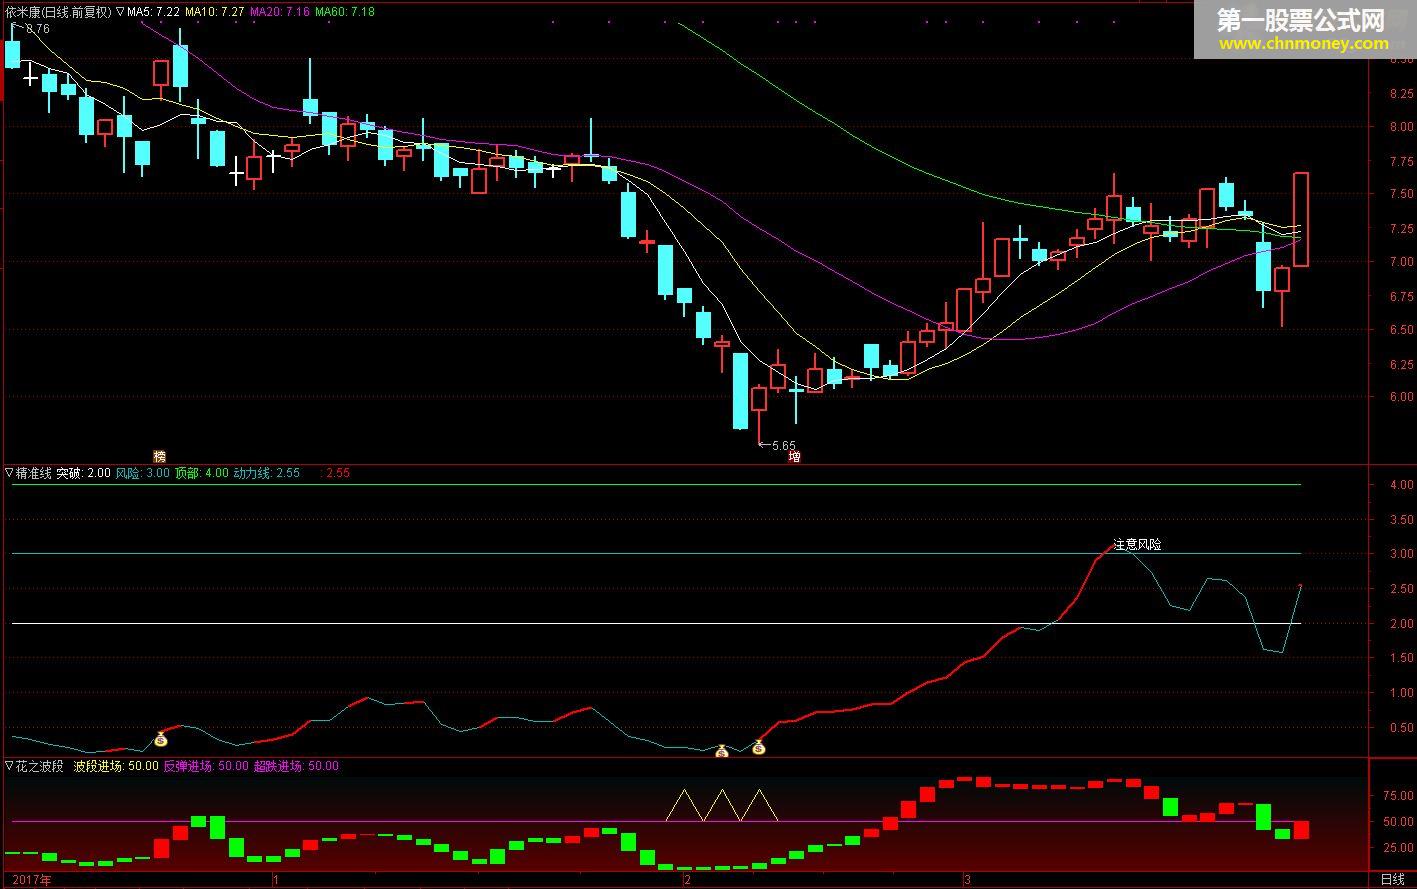Screen dimensions: 1417x889
Task: Click the 7.50 price axis value
Action: [x=1400, y=195]
